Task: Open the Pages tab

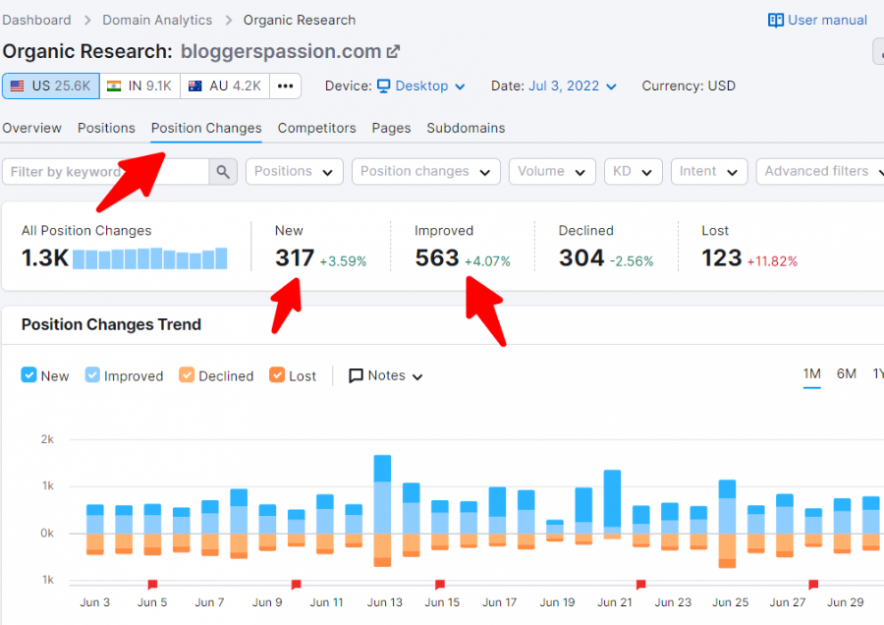Action: pos(391,128)
